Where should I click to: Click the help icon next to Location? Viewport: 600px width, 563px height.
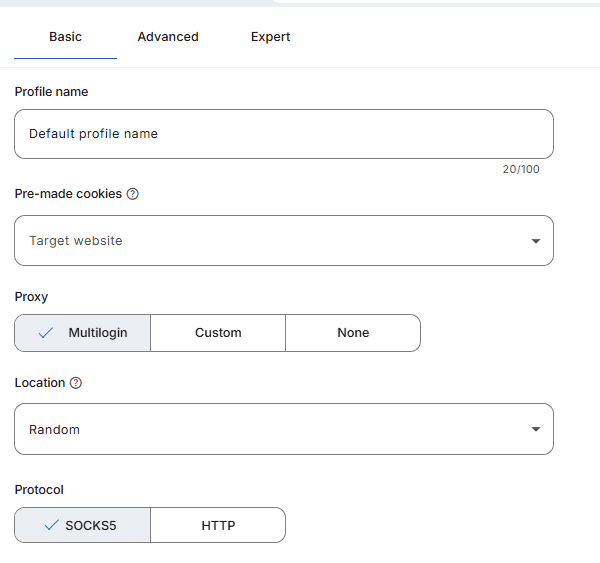click(76, 383)
